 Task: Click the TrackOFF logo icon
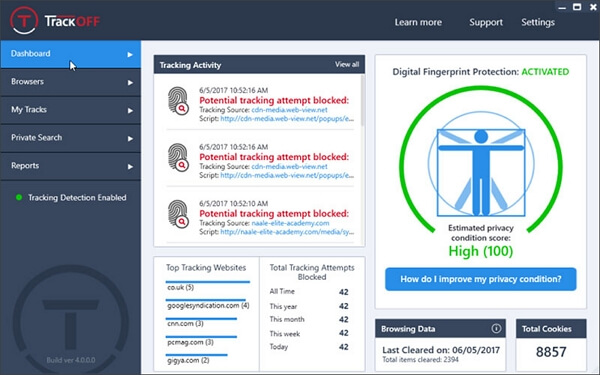tap(24, 20)
